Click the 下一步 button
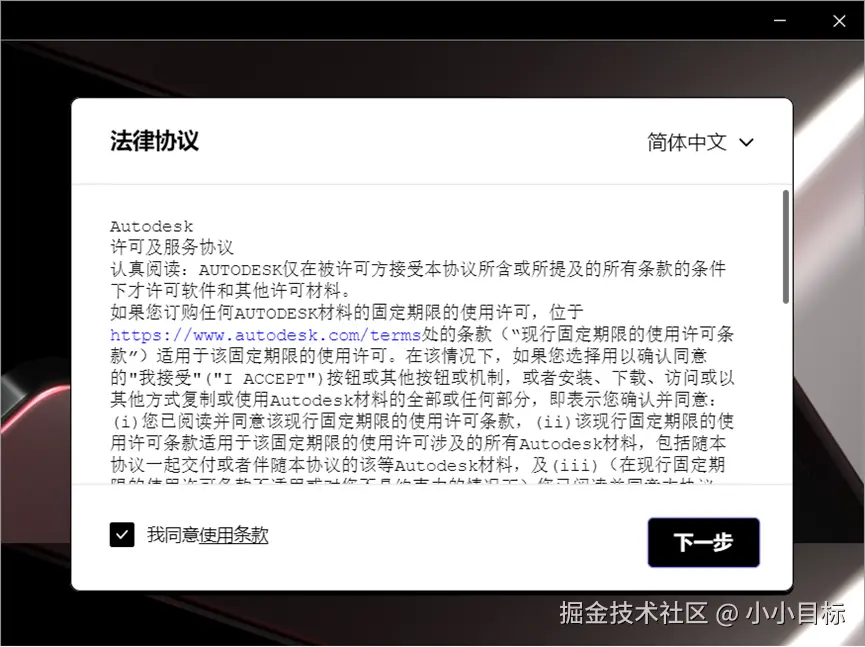865x647 pixels. [703, 542]
